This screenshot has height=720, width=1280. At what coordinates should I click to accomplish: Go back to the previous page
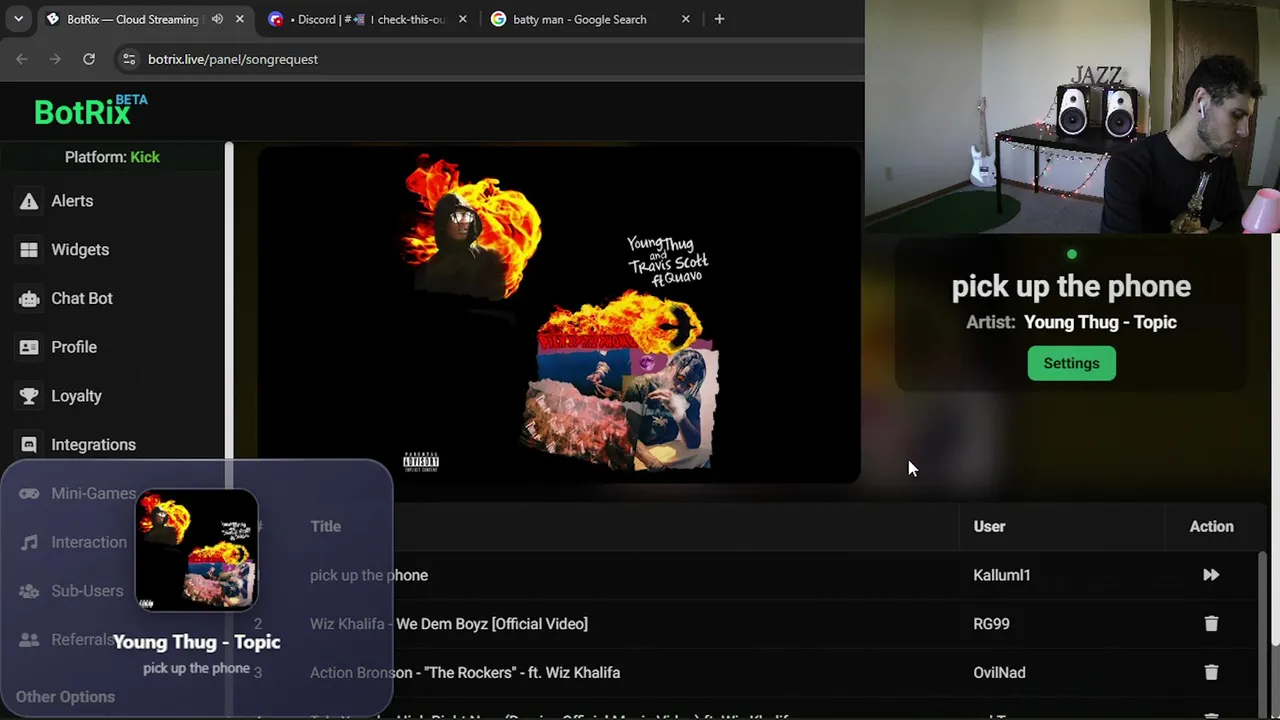tap(22, 59)
